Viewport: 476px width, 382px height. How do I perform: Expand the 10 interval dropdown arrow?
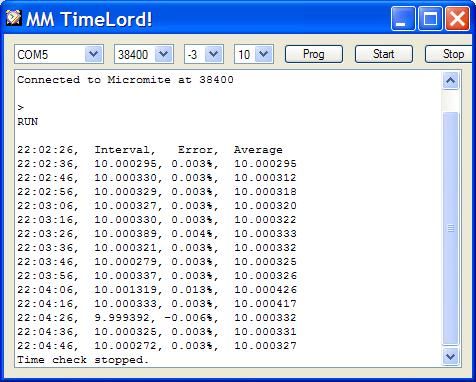pos(263,54)
